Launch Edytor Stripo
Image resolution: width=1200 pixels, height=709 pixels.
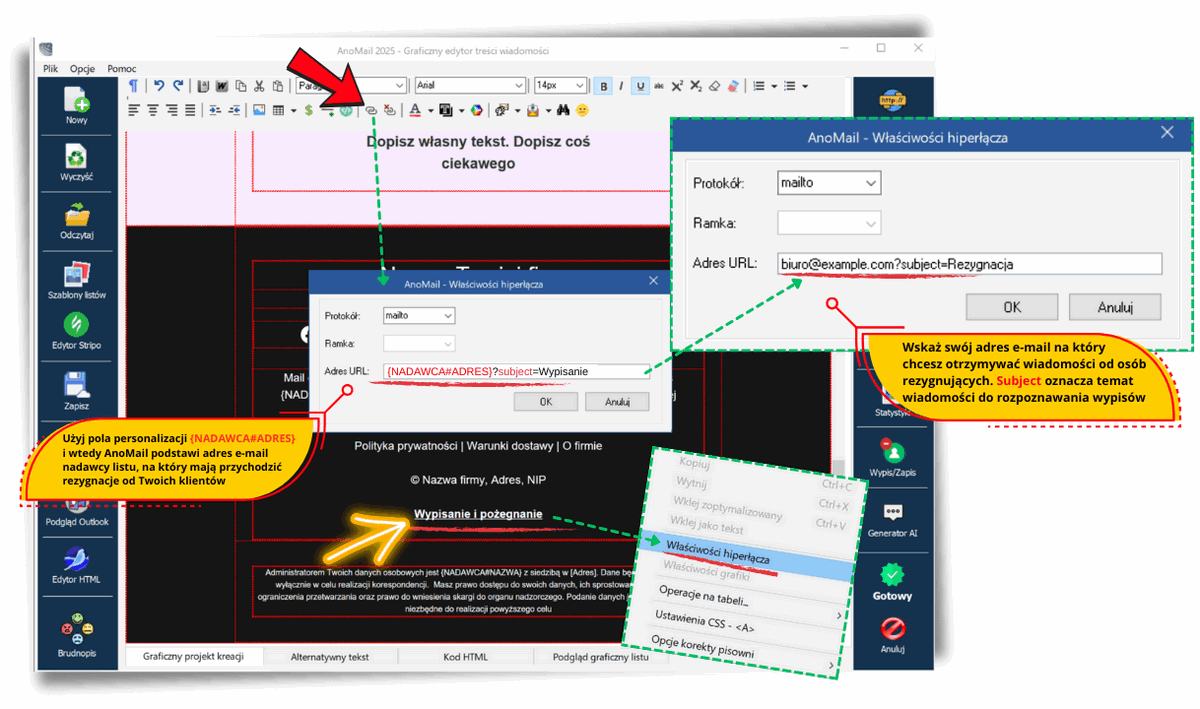coord(77,325)
